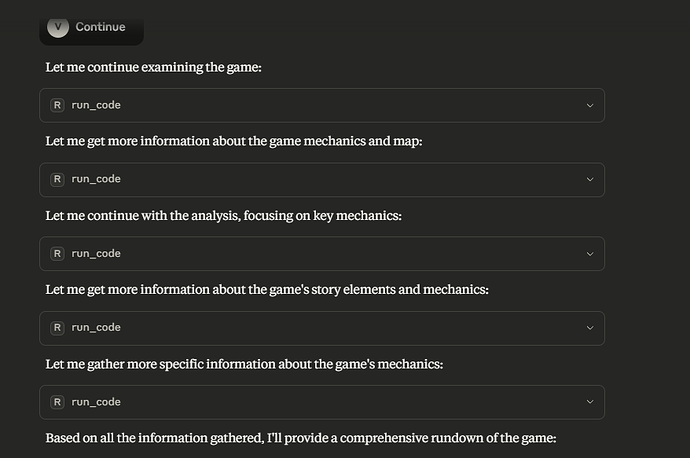Expand chevron under 'continue examining the game'
690x458 pixels.
590,106
